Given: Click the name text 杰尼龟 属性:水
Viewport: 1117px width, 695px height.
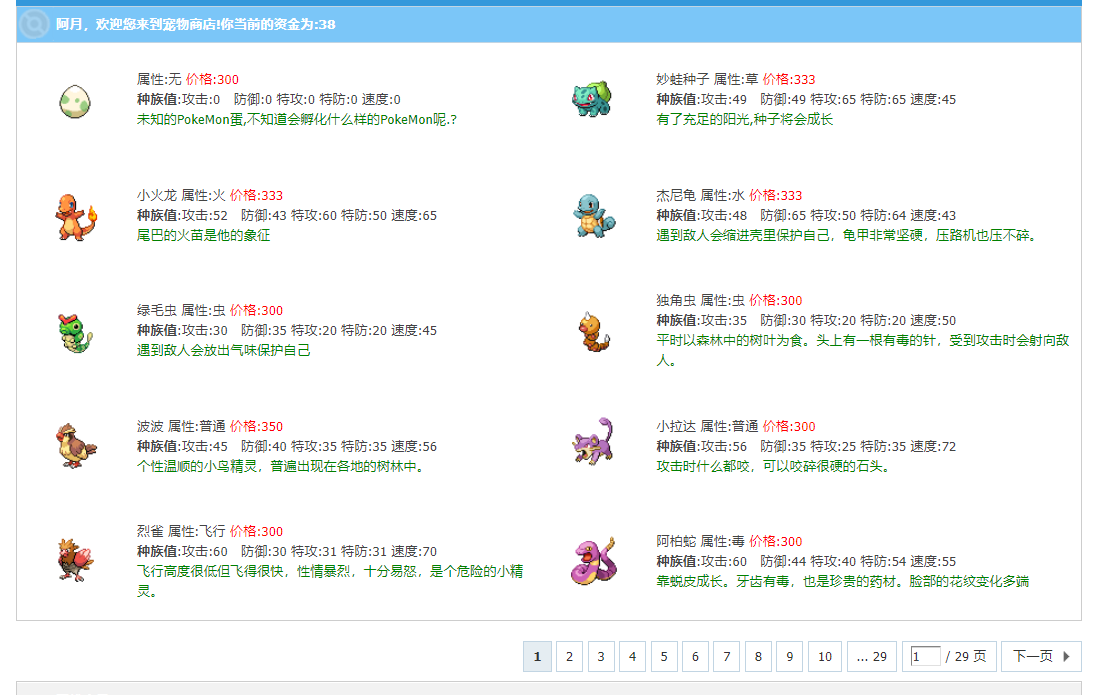Looking at the screenshot, I should pos(700,195).
